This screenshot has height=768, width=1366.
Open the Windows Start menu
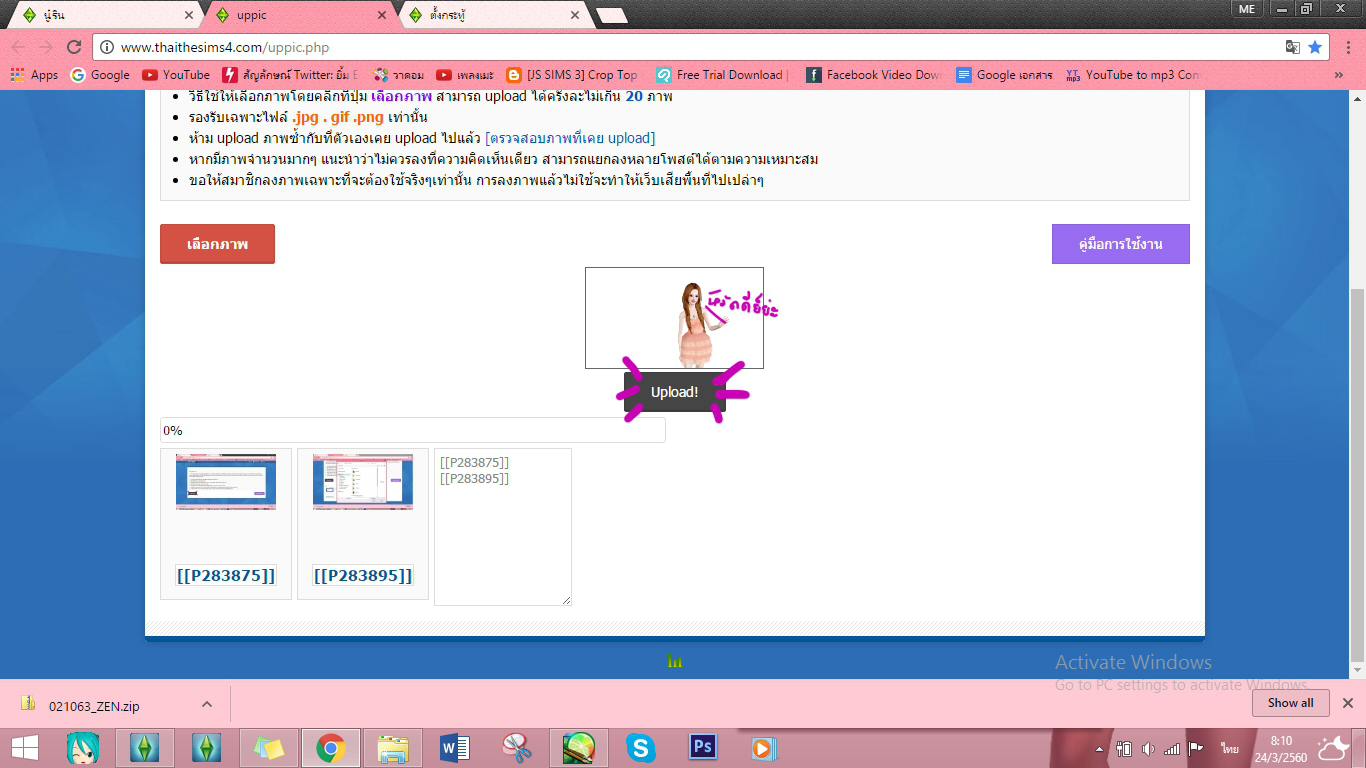25,748
